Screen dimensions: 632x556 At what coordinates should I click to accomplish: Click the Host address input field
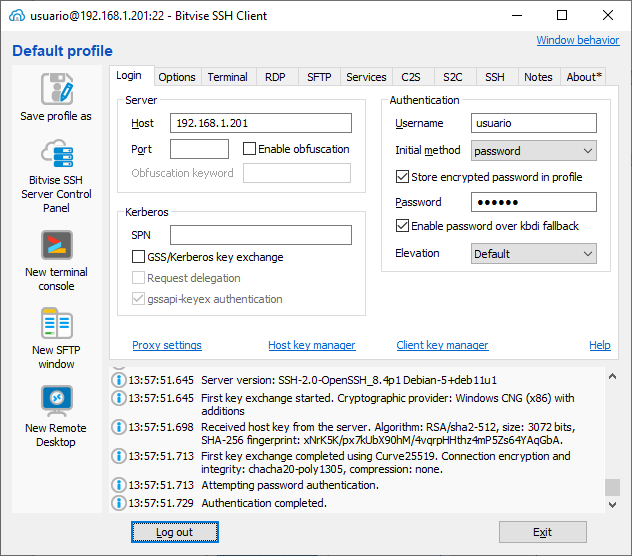tap(260, 123)
